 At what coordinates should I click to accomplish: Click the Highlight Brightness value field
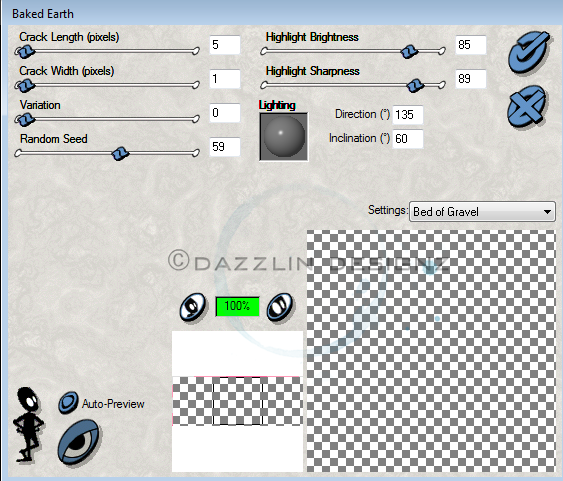471,45
